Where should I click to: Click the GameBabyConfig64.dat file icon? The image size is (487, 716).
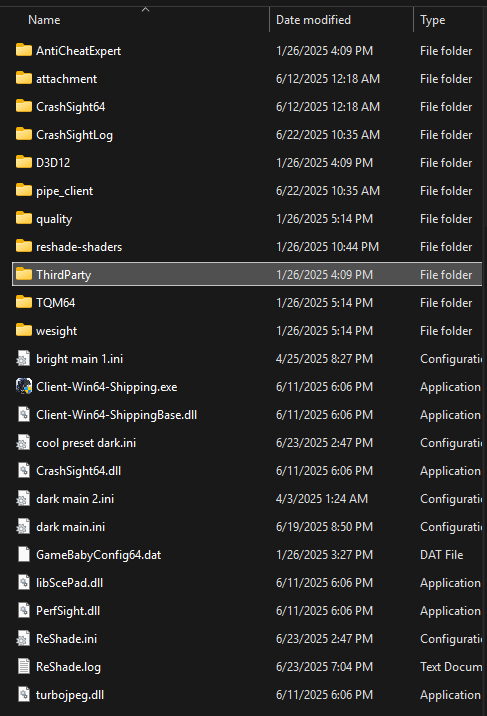point(24,554)
